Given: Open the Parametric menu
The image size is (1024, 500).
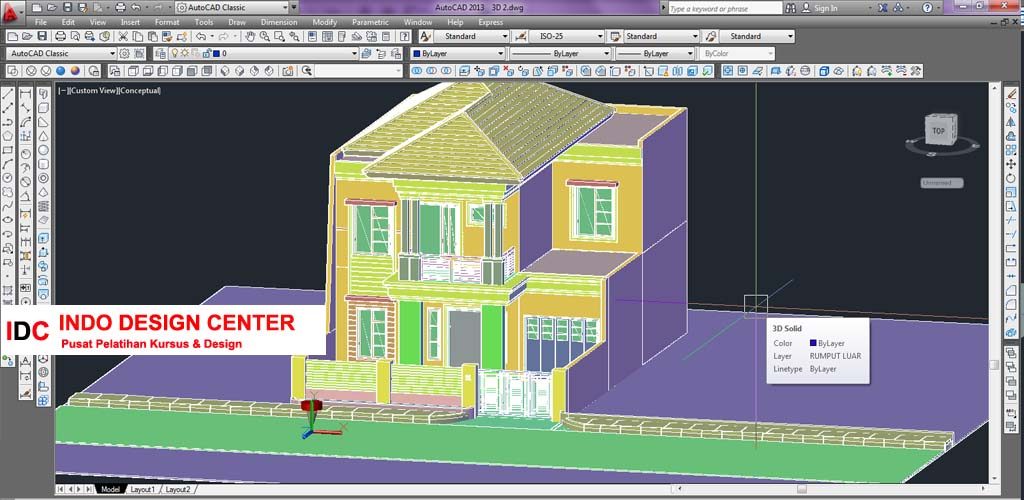Looking at the screenshot, I should (x=370, y=22).
